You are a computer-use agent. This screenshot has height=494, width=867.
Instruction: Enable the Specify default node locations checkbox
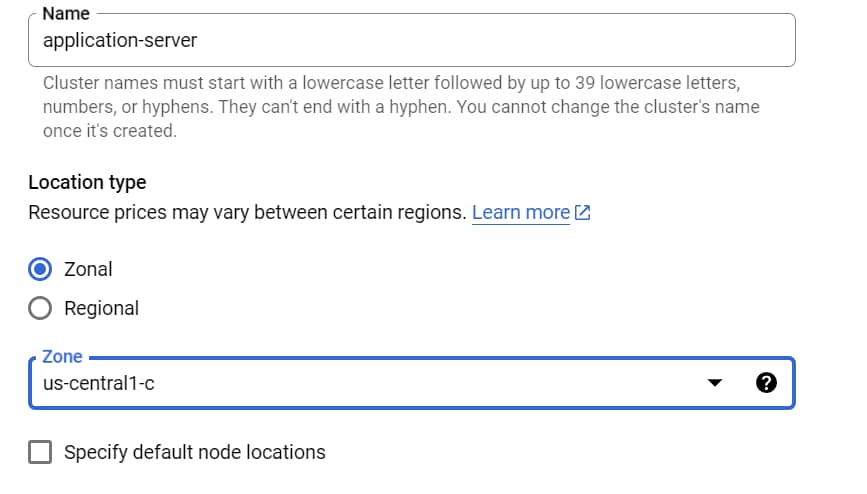pyautogui.click(x=40, y=452)
